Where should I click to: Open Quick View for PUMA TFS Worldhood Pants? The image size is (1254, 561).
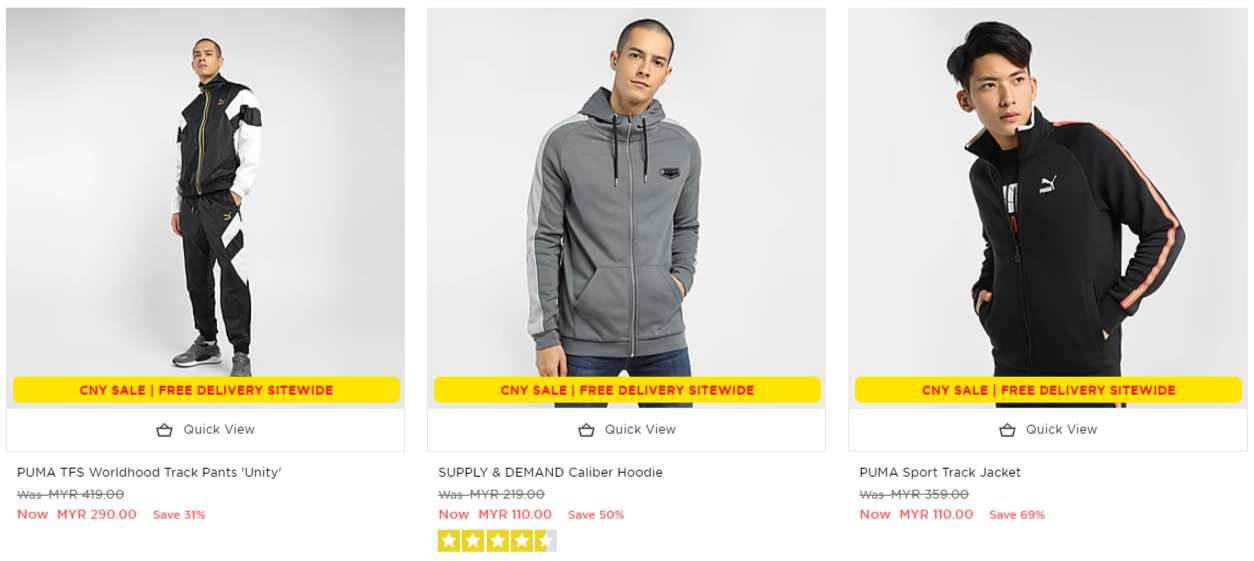(x=218, y=430)
